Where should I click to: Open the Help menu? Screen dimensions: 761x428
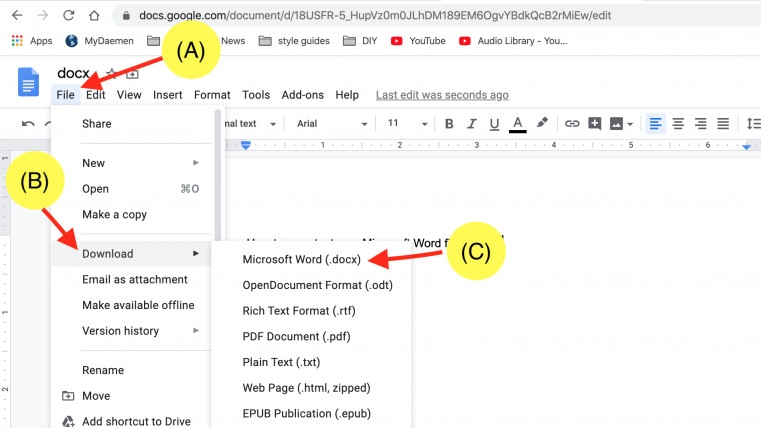pos(347,95)
